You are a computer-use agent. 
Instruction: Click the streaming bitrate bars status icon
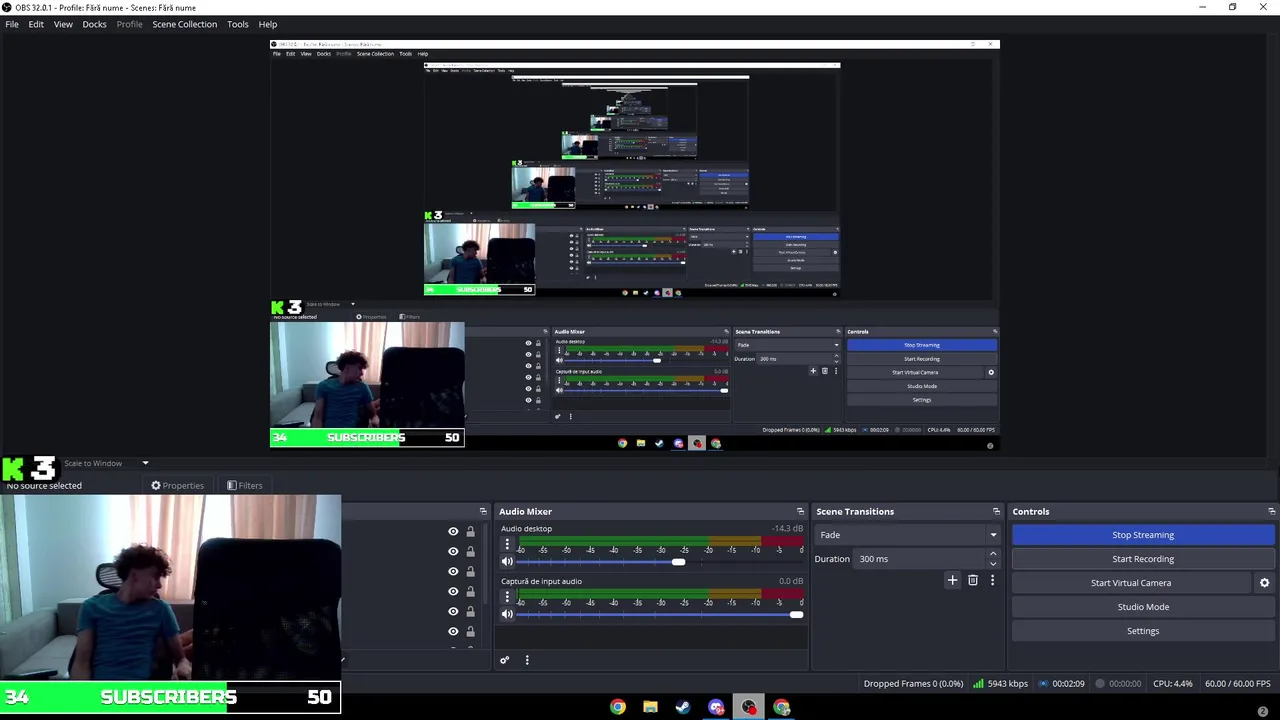[978, 684]
